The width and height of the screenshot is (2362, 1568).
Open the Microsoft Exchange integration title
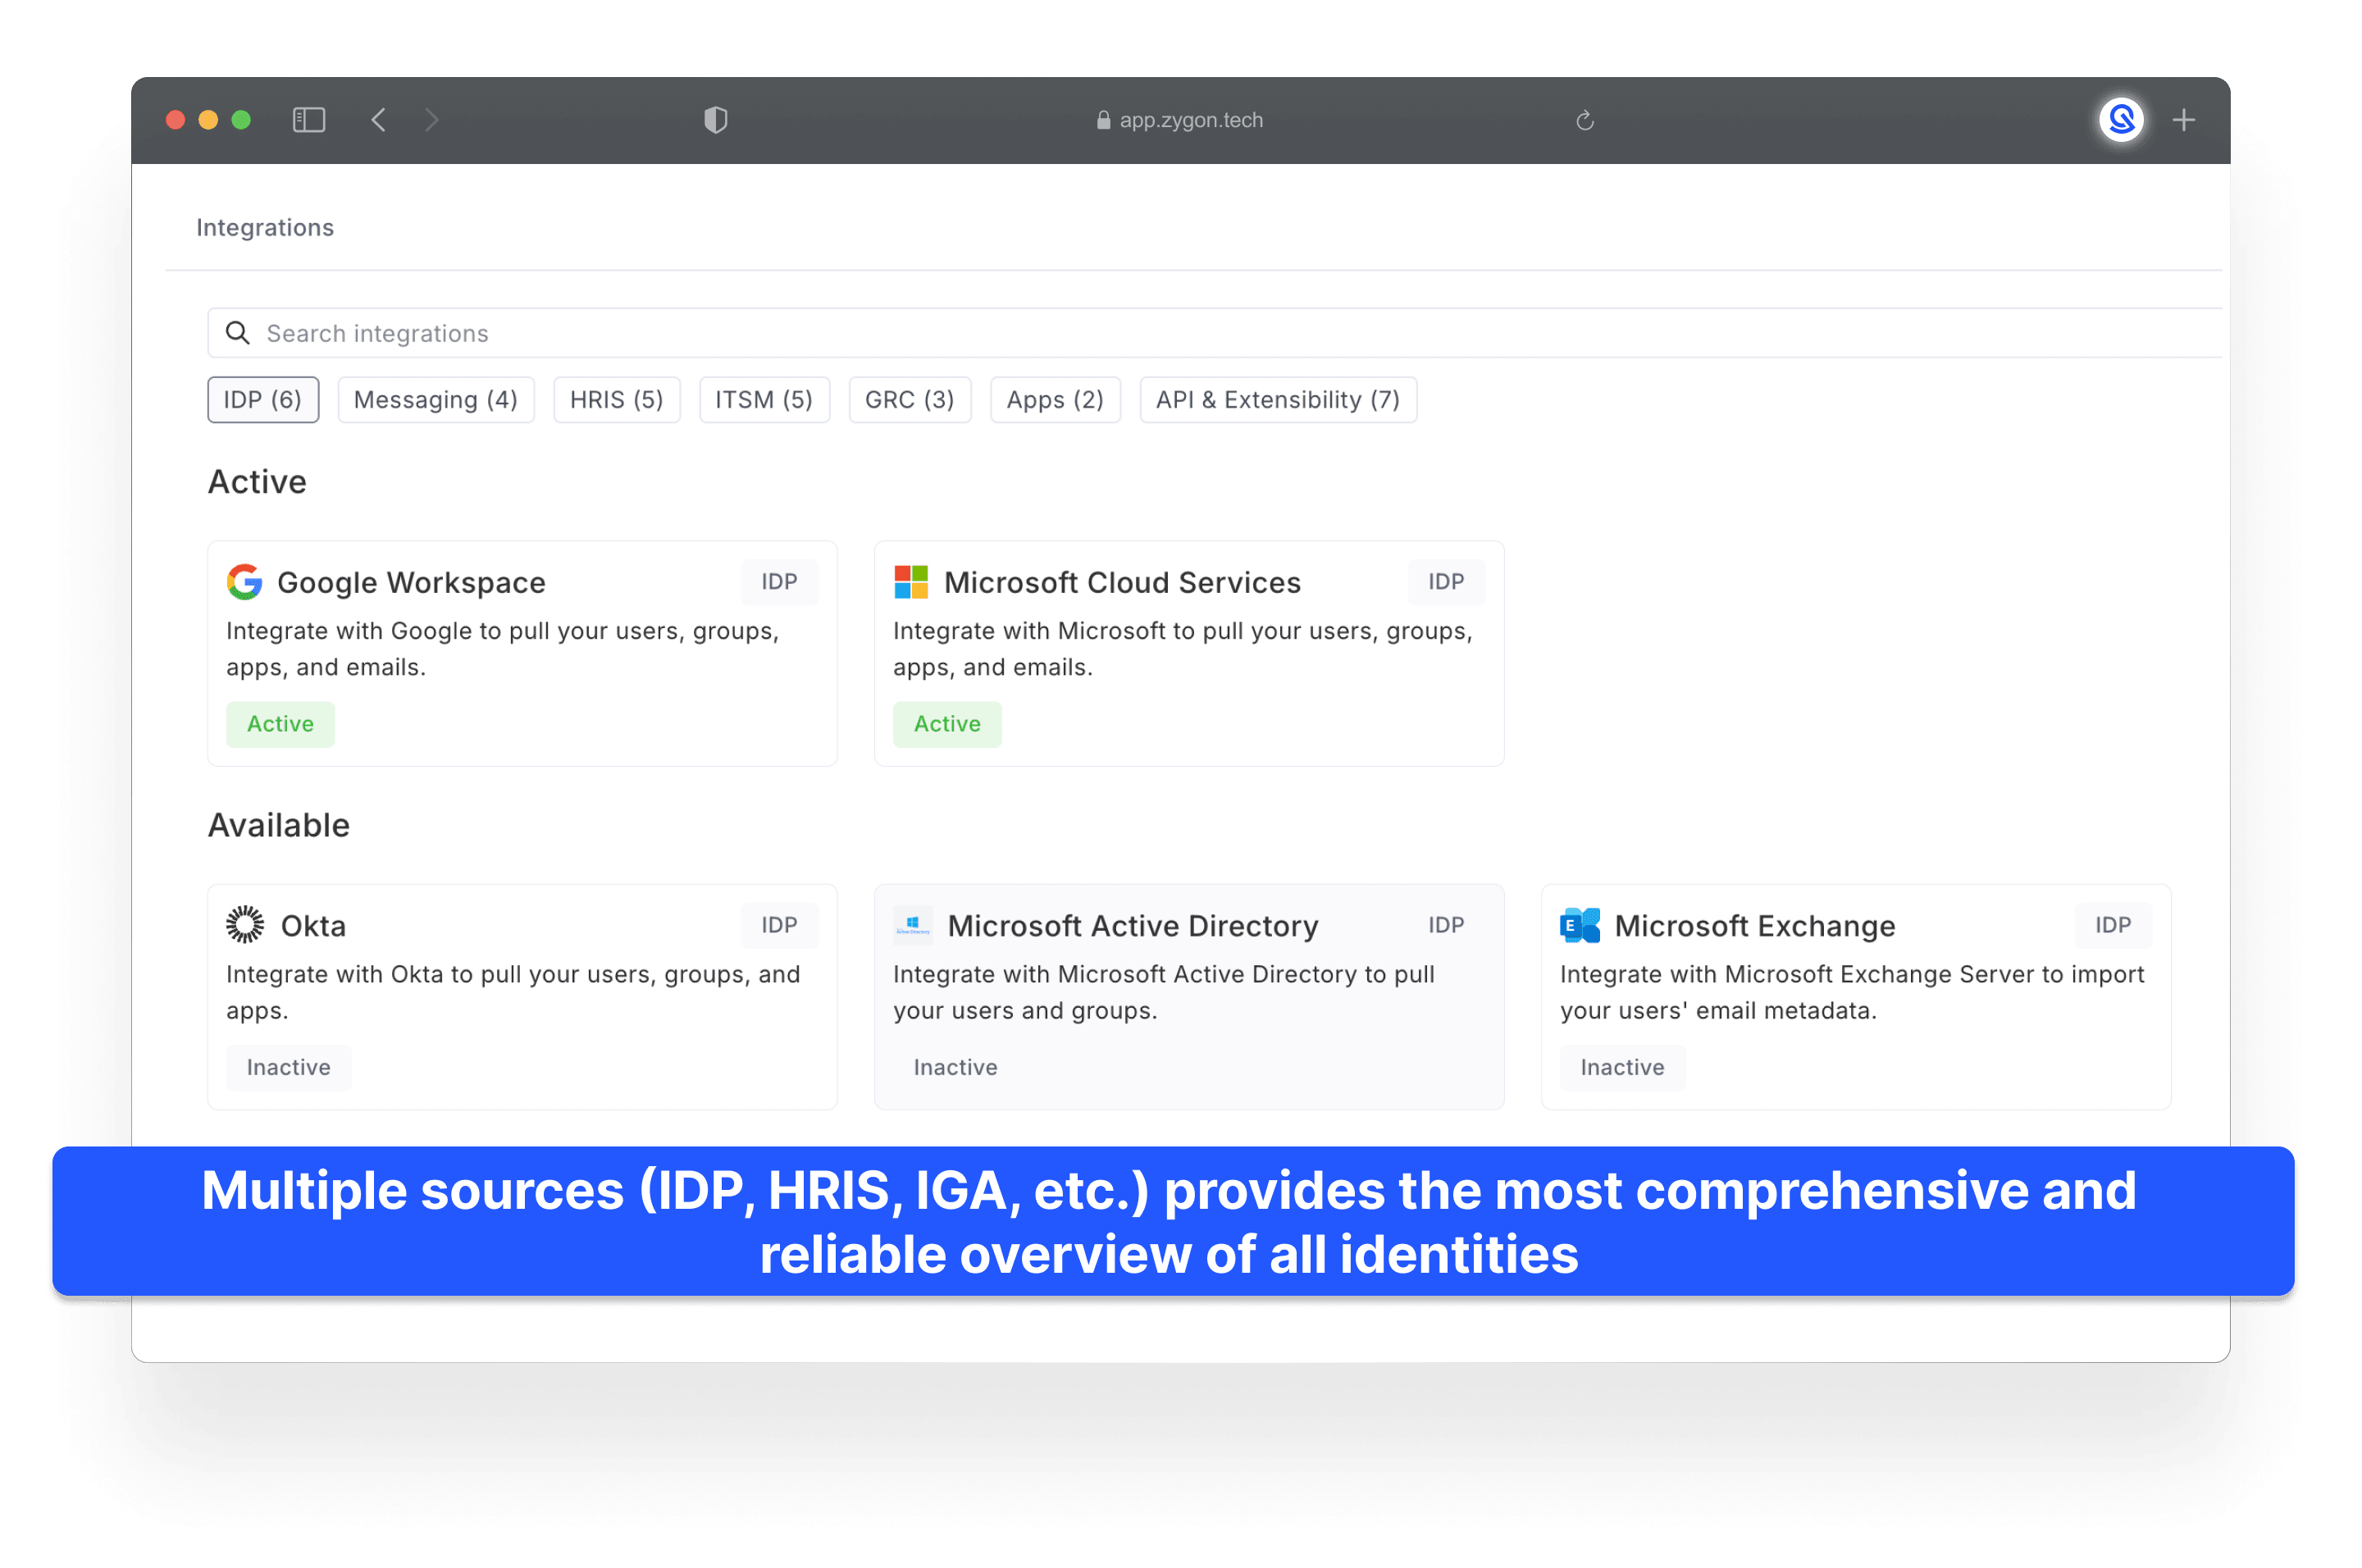[x=1755, y=926]
